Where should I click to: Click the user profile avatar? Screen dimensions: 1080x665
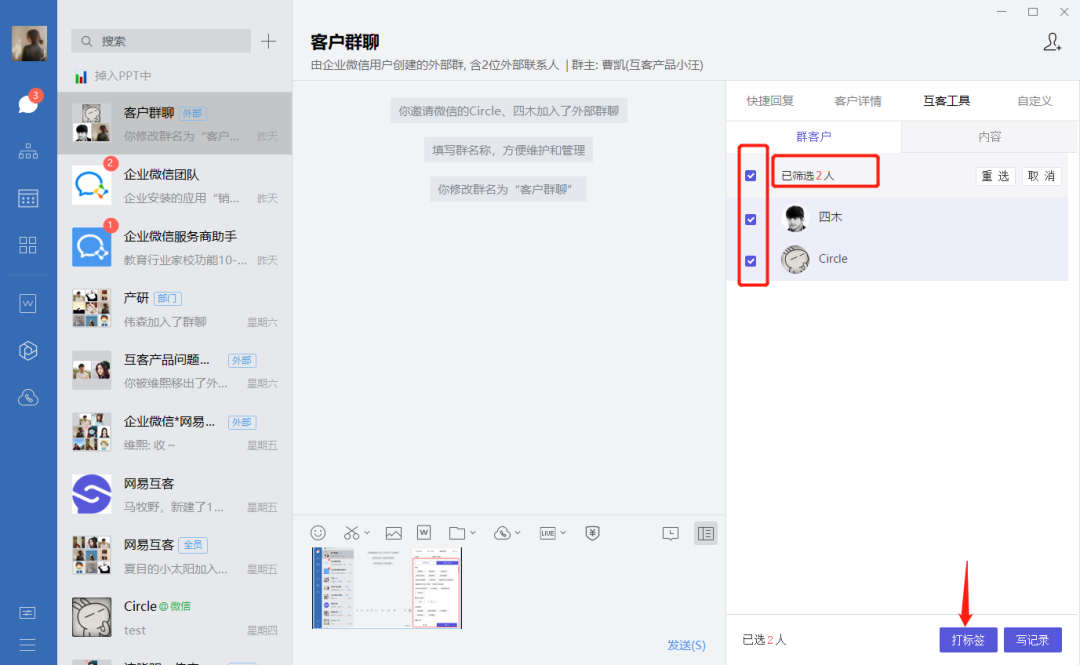pos(29,43)
